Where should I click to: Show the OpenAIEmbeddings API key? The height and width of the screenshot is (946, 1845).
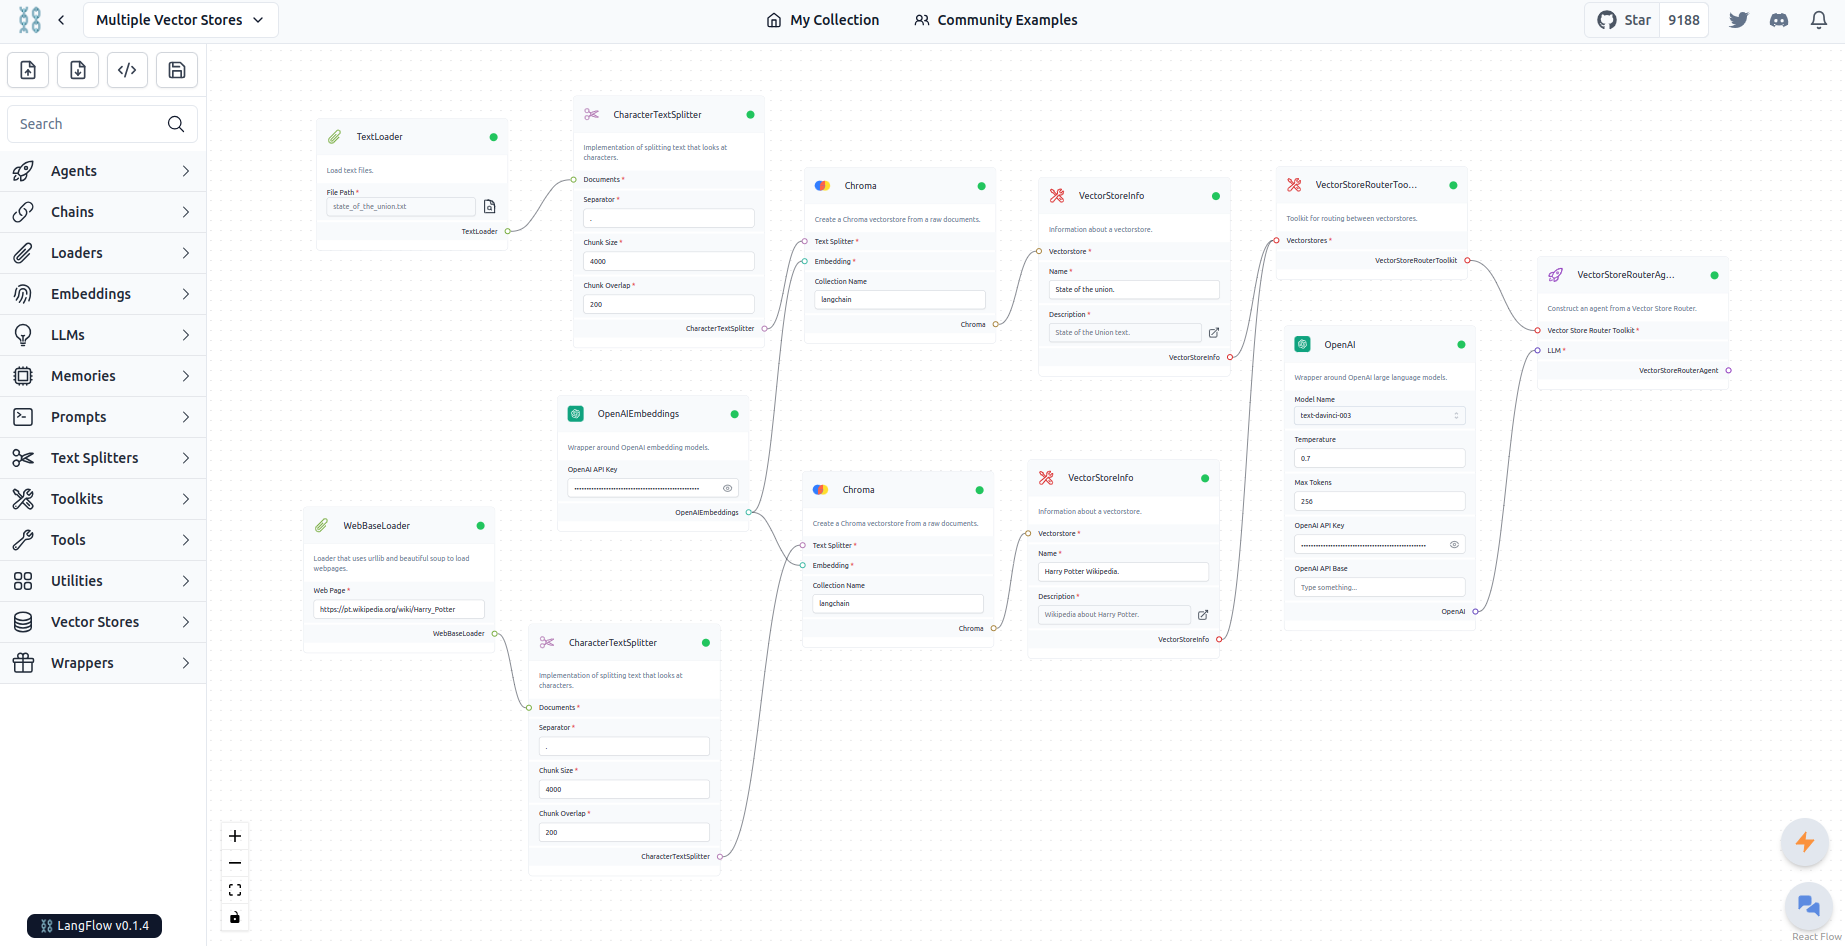tap(728, 489)
